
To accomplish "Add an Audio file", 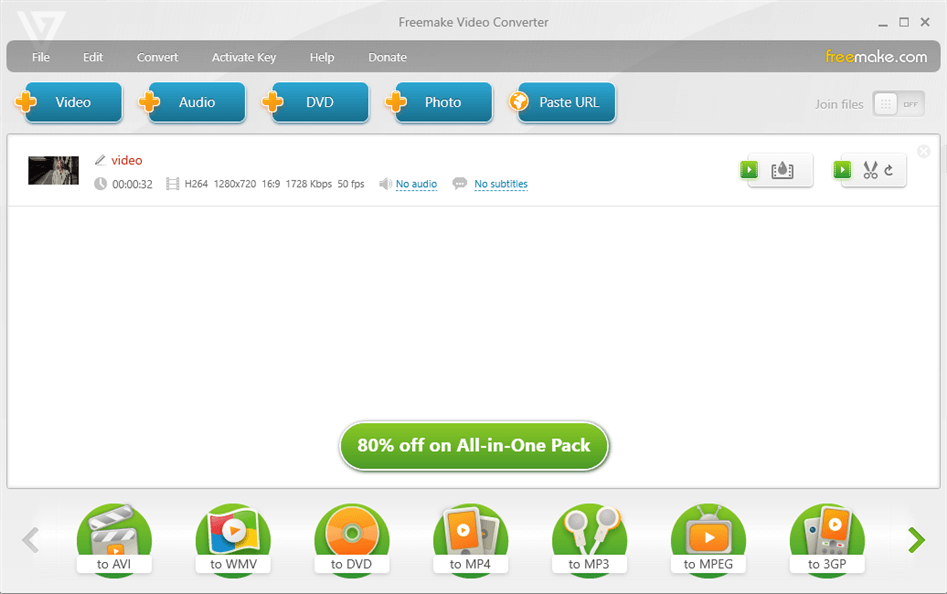I will [x=192, y=102].
